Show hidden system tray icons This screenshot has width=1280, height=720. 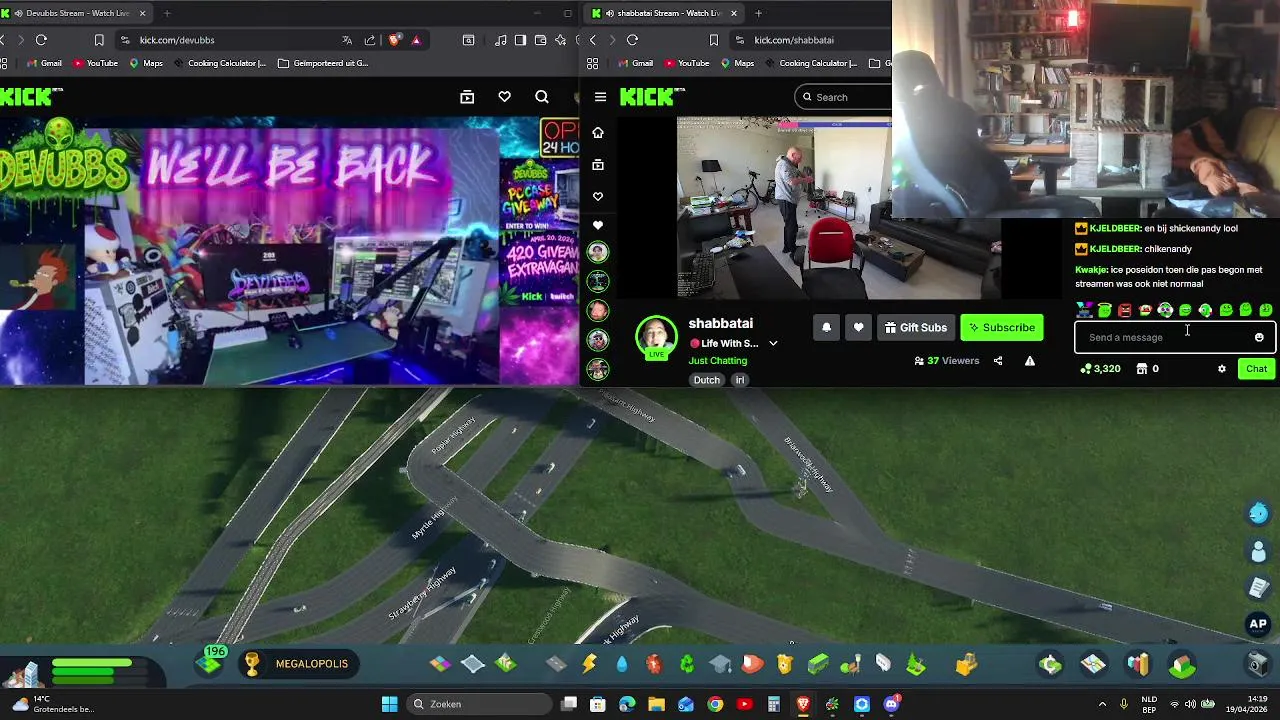pos(1102,704)
